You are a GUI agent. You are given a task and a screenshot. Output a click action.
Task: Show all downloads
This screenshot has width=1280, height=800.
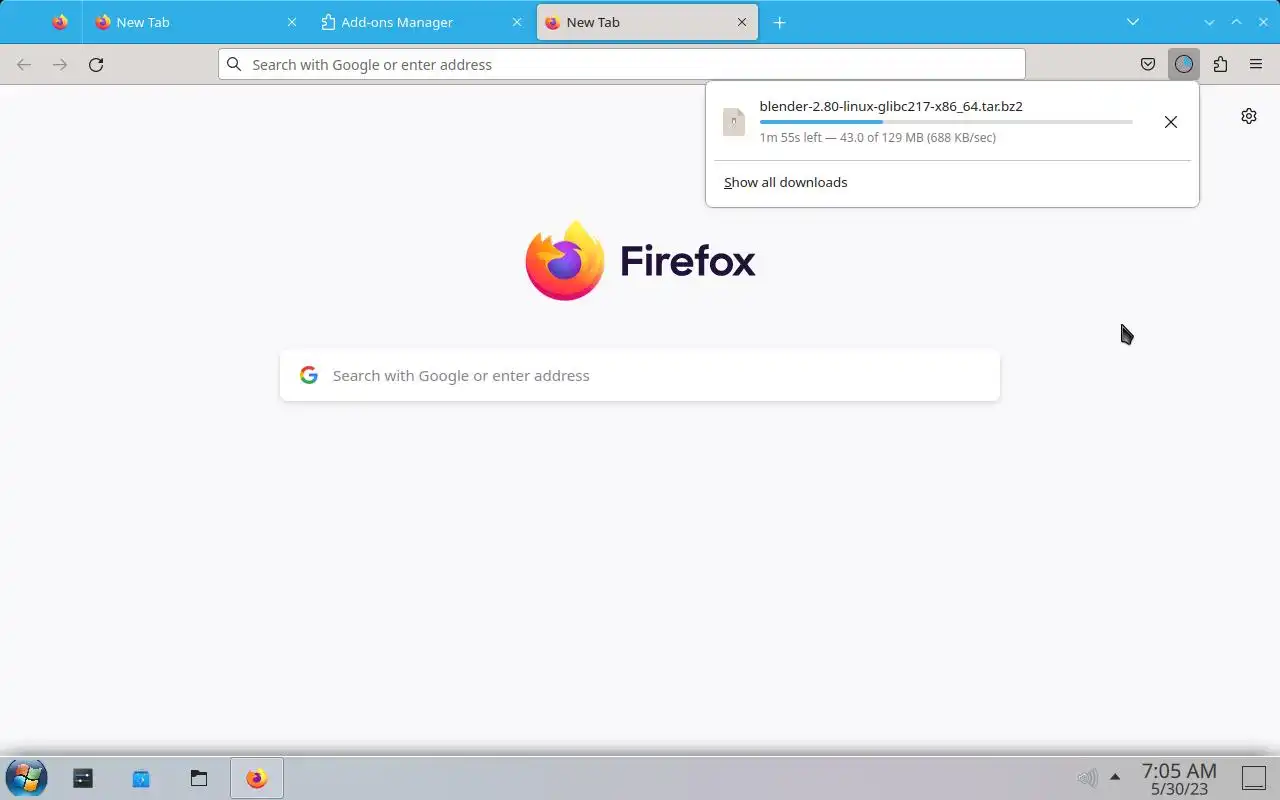(x=786, y=182)
